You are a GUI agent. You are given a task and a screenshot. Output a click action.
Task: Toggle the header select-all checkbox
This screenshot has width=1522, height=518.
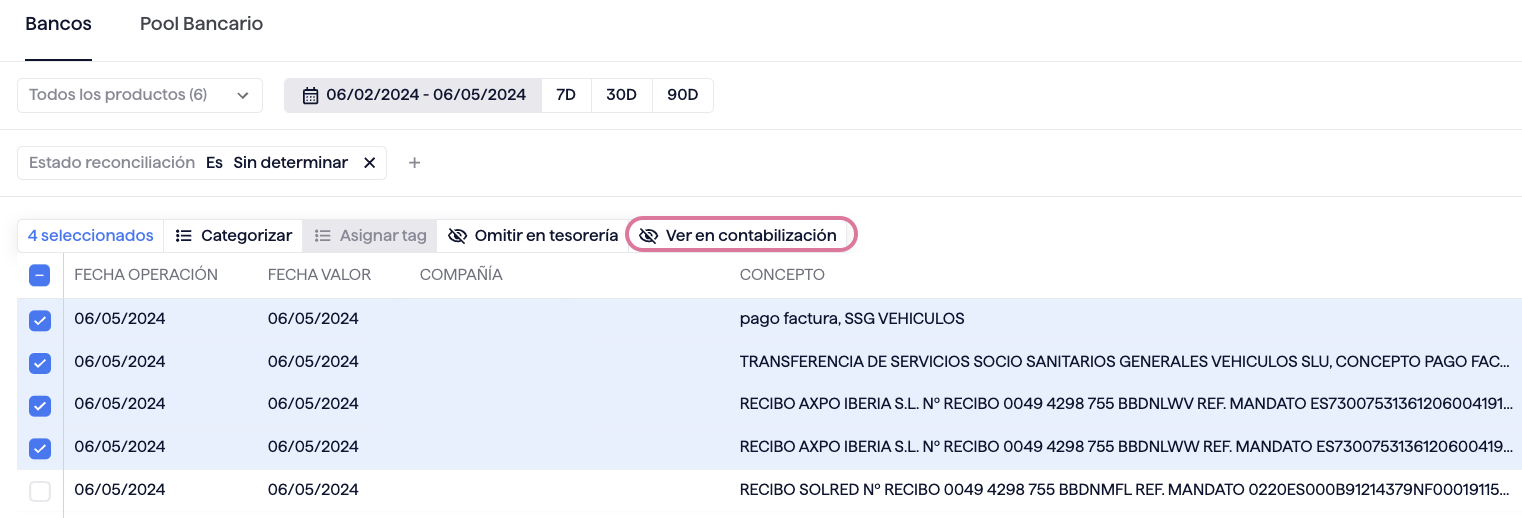(x=40, y=275)
